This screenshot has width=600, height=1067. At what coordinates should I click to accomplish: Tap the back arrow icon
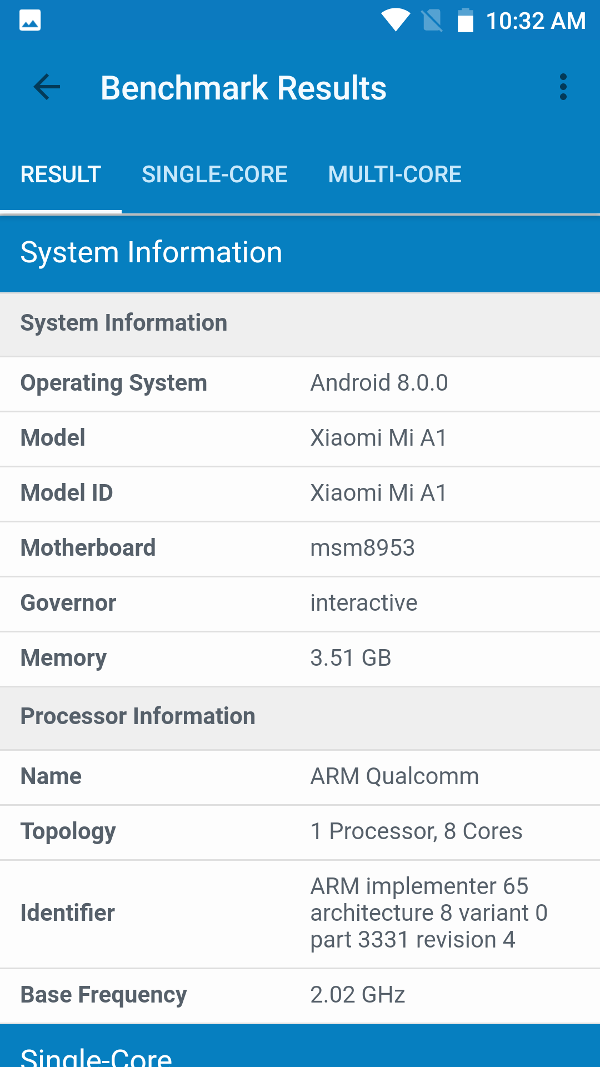click(x=47, y=88)
